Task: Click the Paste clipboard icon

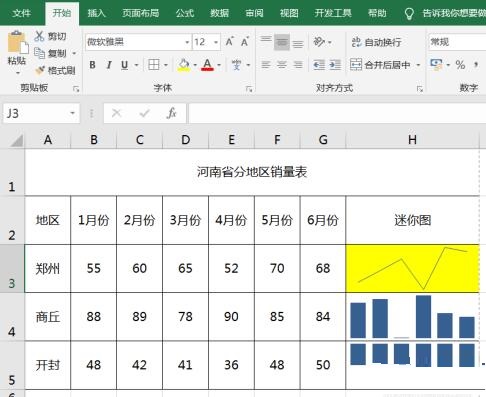Action: 17,42
